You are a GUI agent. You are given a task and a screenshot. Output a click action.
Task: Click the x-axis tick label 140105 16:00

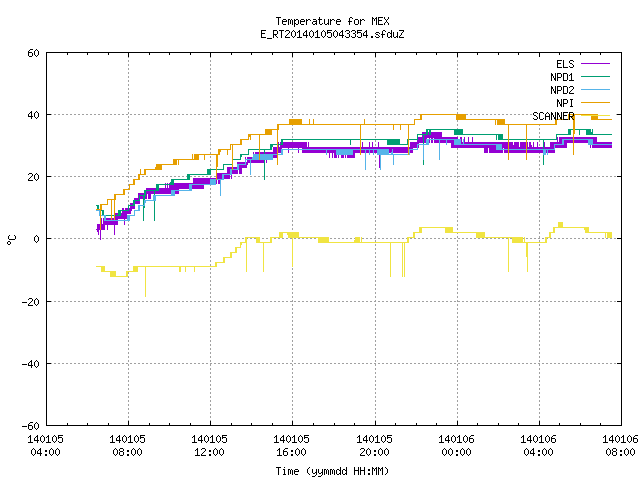coord(291,445)
